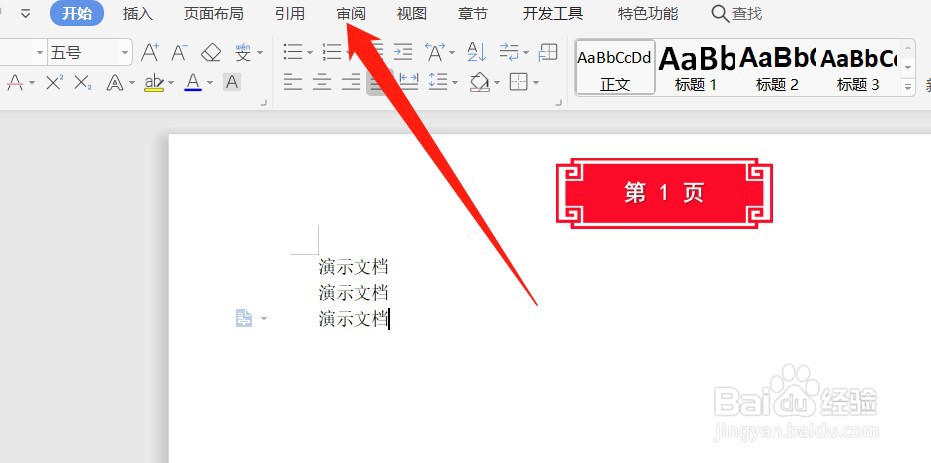The width and height of the screenshot is (931, 463).
Task: Expand the font name dropdown arrow
Action: tap(40, 53)
